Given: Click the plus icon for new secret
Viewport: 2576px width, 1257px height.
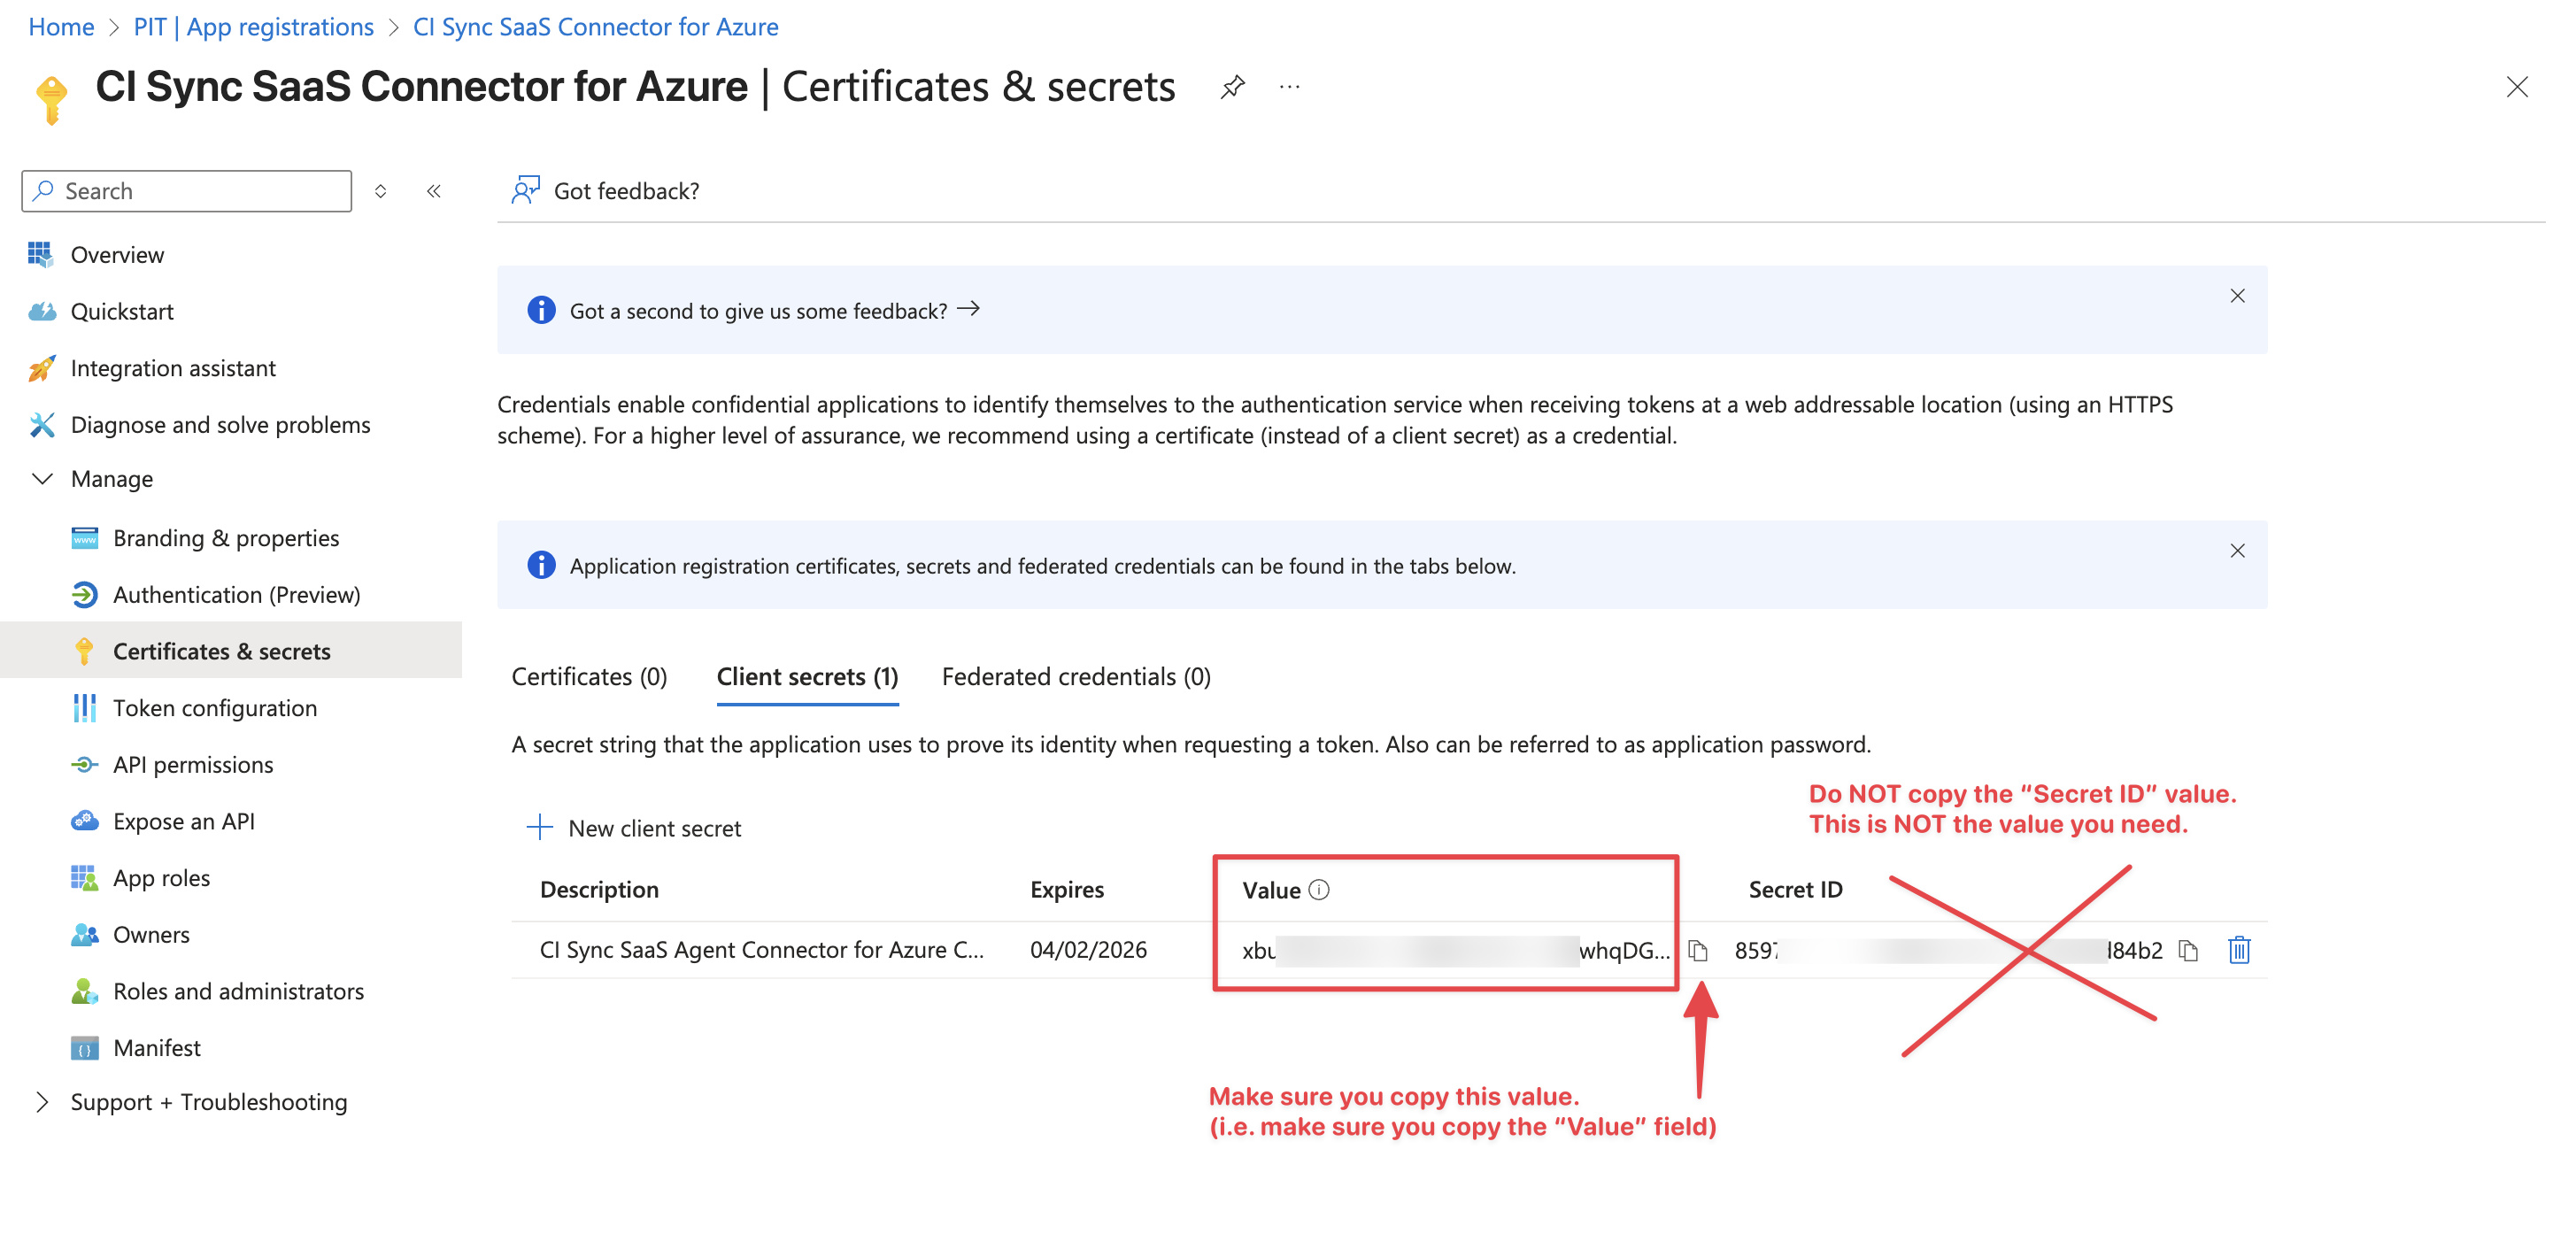Looking at the screenshot, I should pyautogui.click(x=539, y=827).
